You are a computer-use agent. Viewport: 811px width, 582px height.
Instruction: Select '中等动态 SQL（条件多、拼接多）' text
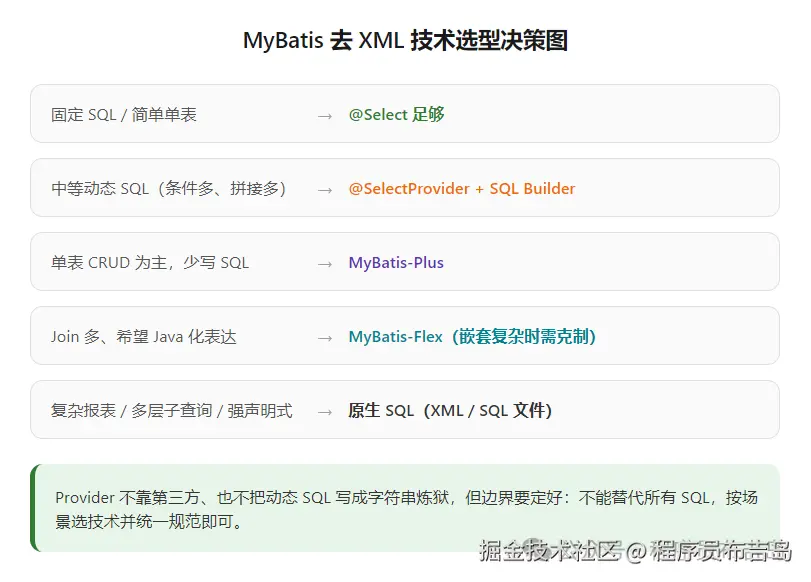pos(169,188)
